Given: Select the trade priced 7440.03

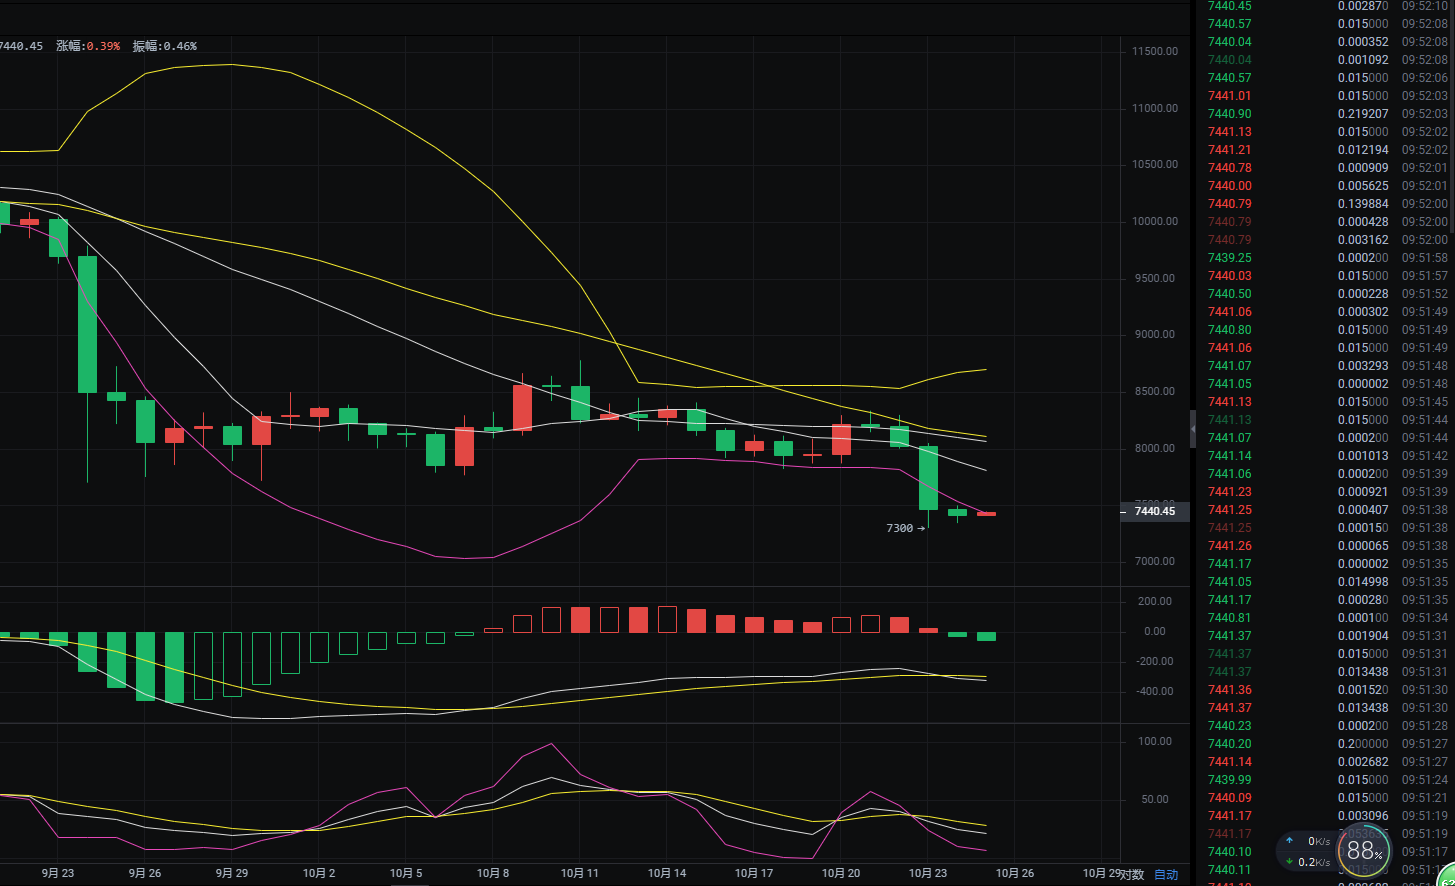Looking at the screenshot, I should coord(1326,276).
